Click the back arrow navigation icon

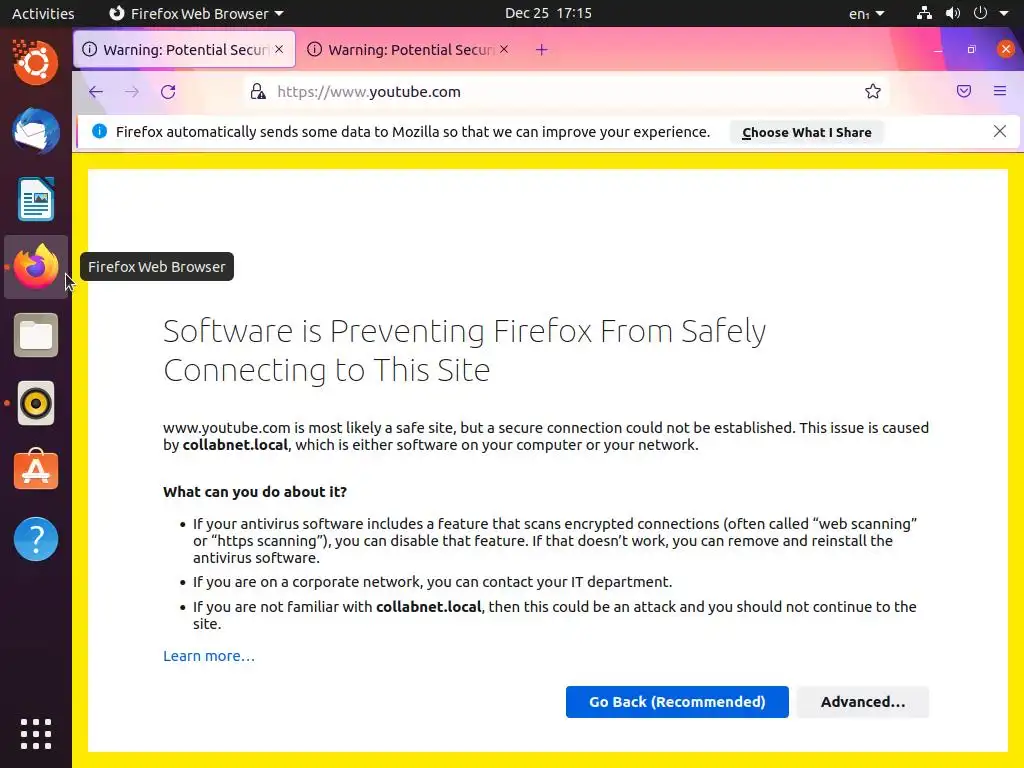click(96, 92)
